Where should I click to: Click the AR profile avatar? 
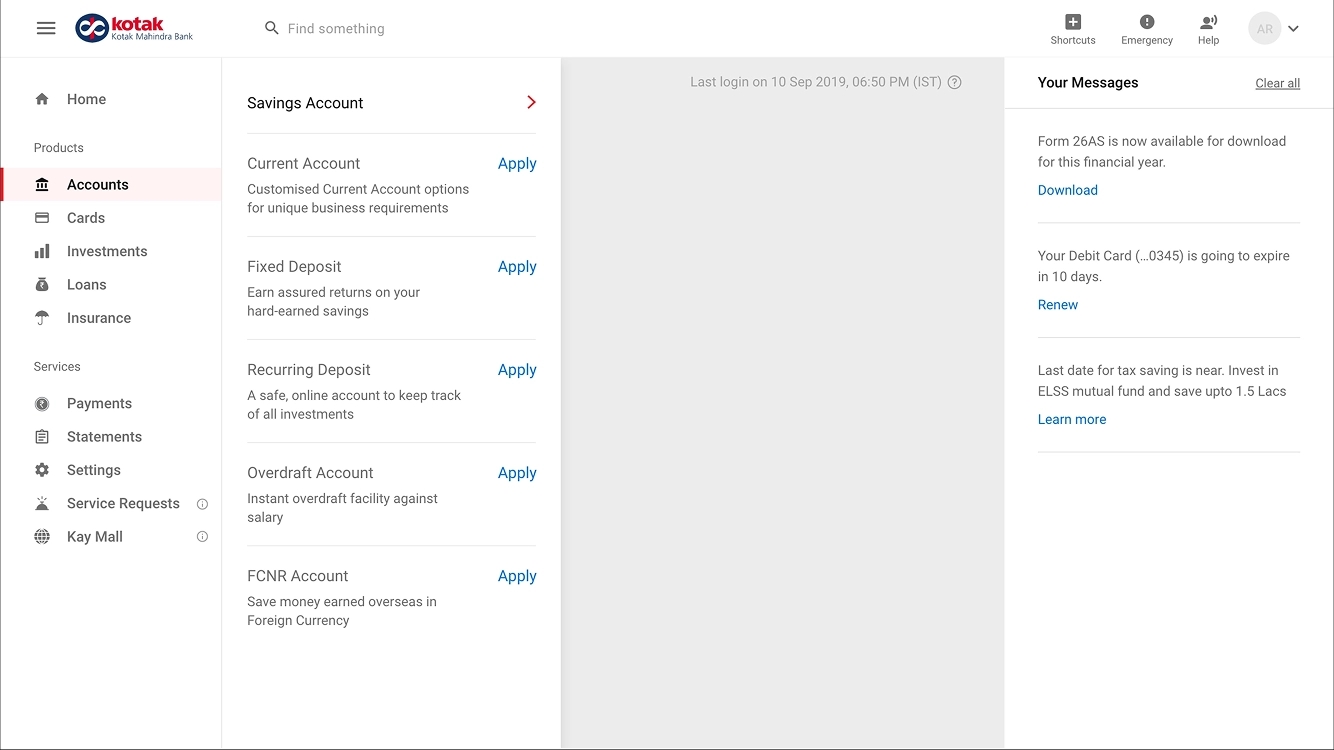1265,29
